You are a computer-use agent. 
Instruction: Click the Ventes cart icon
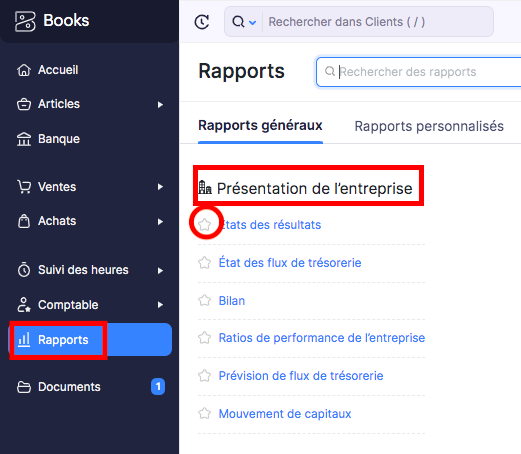24,187
